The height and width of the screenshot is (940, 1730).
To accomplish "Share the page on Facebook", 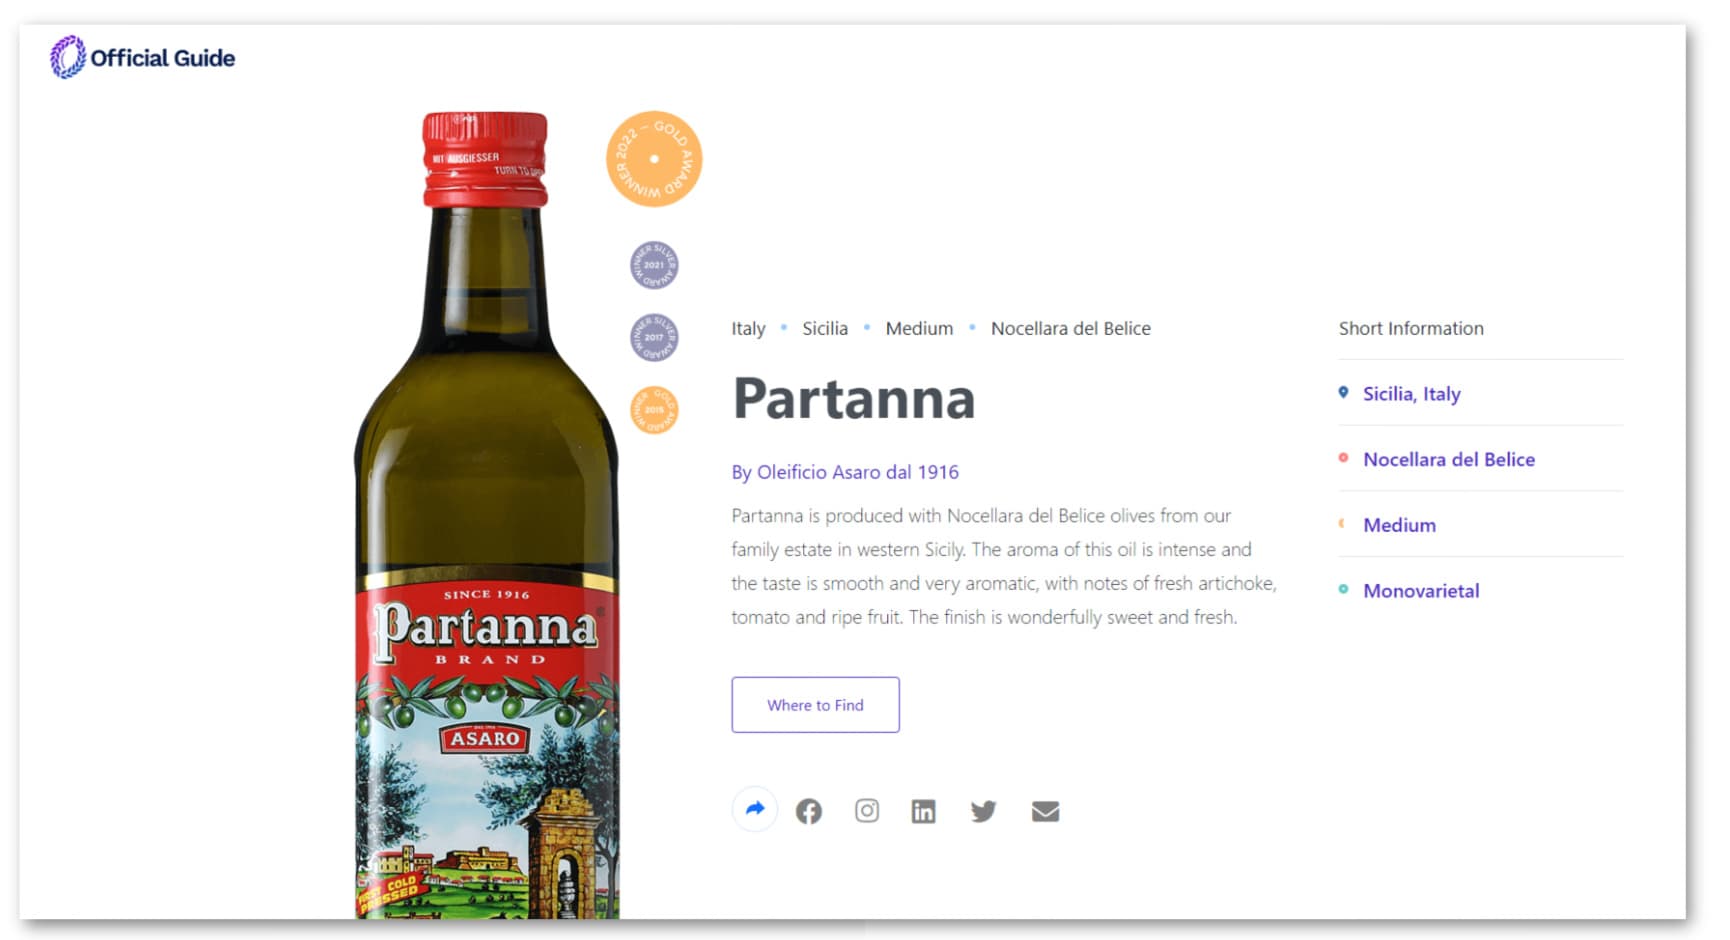I will (x=809, y=811).
